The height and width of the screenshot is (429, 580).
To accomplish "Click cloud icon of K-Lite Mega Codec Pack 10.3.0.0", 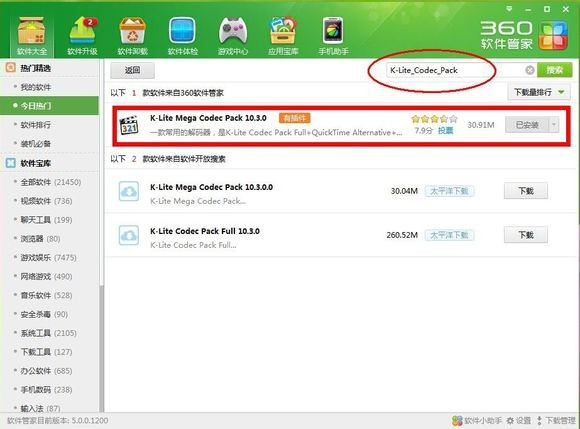I will pyautogui.click(x=129, y=191).
